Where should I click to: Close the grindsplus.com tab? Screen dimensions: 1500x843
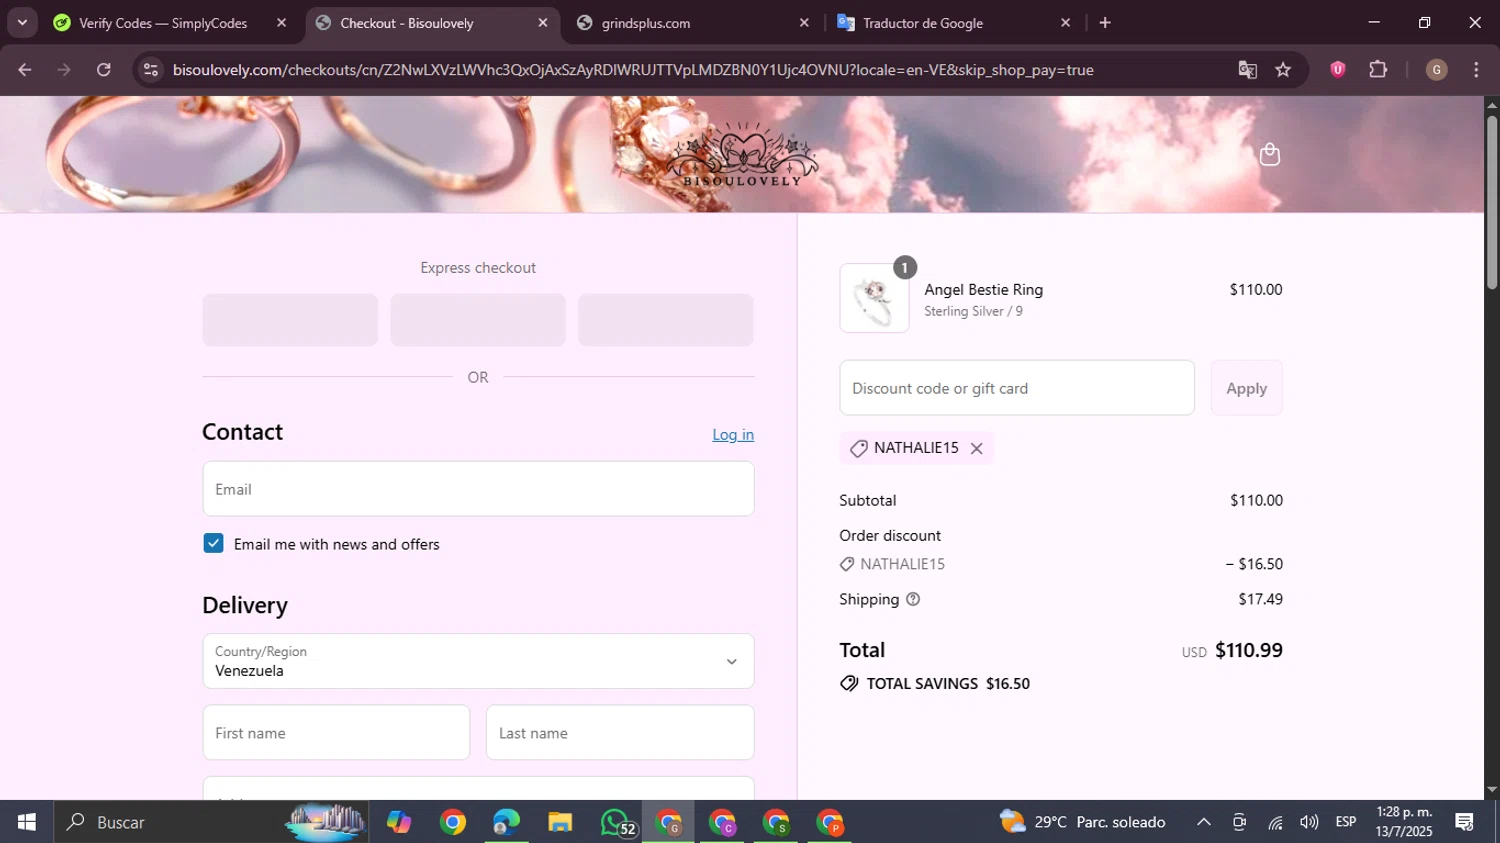804,23
